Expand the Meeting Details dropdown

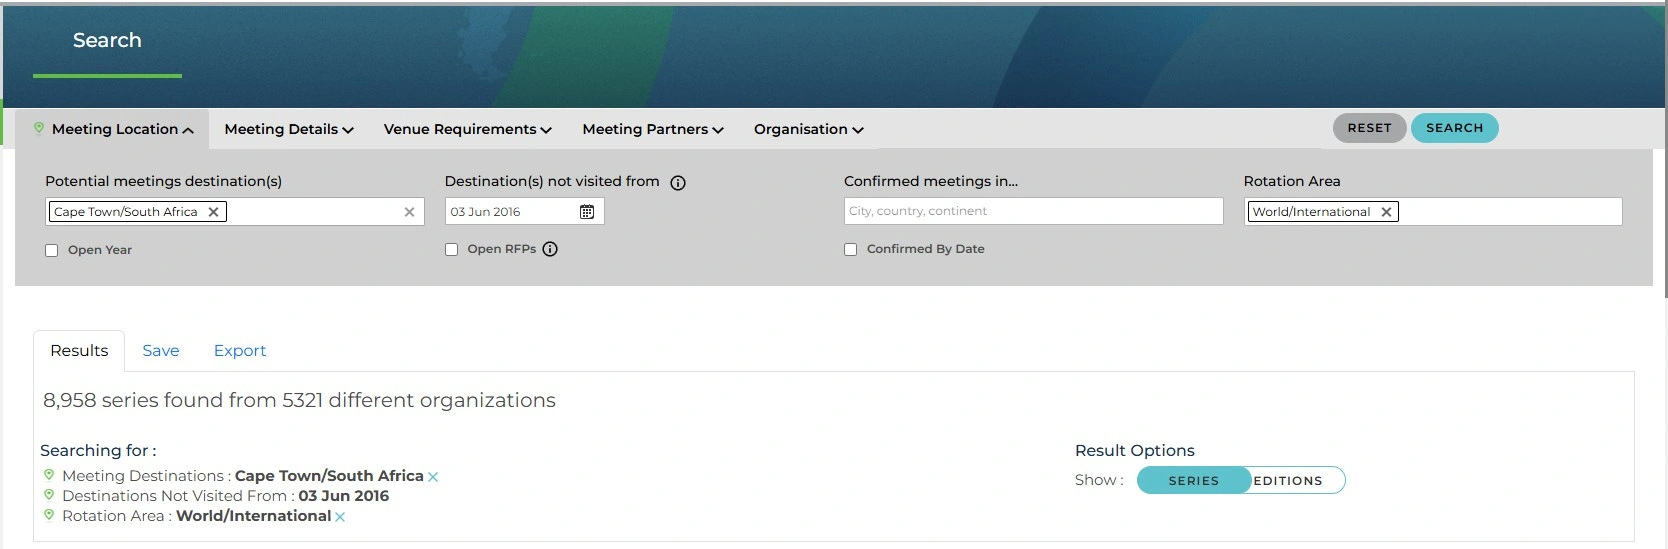click(x=289, y=129)
